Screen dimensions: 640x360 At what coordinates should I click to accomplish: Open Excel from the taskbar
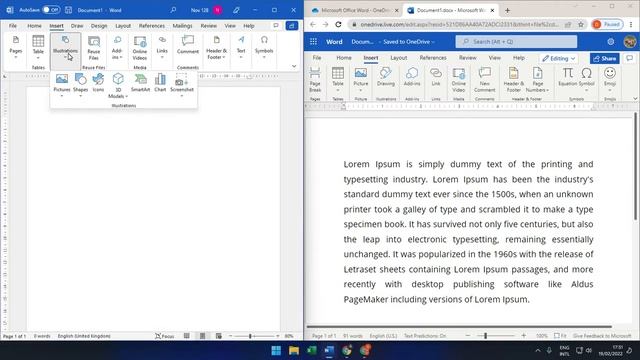click(x=311, y=350)
